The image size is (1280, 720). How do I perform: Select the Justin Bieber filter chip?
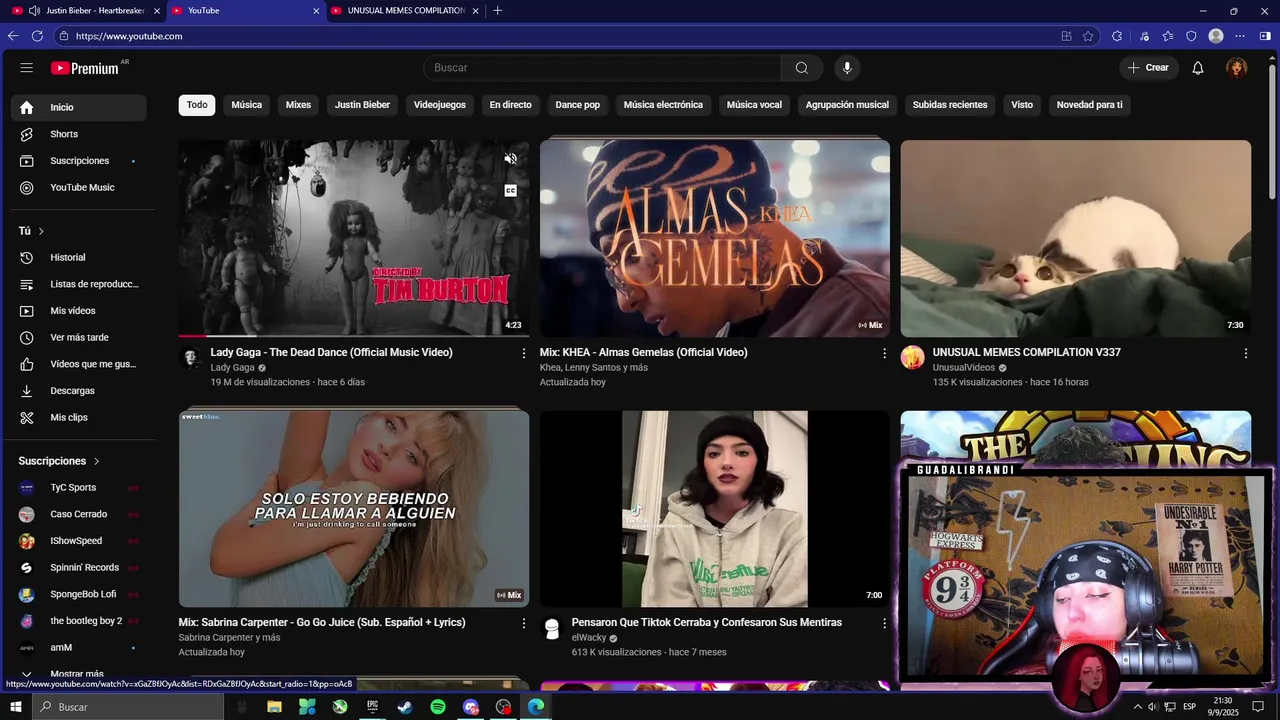362,105
